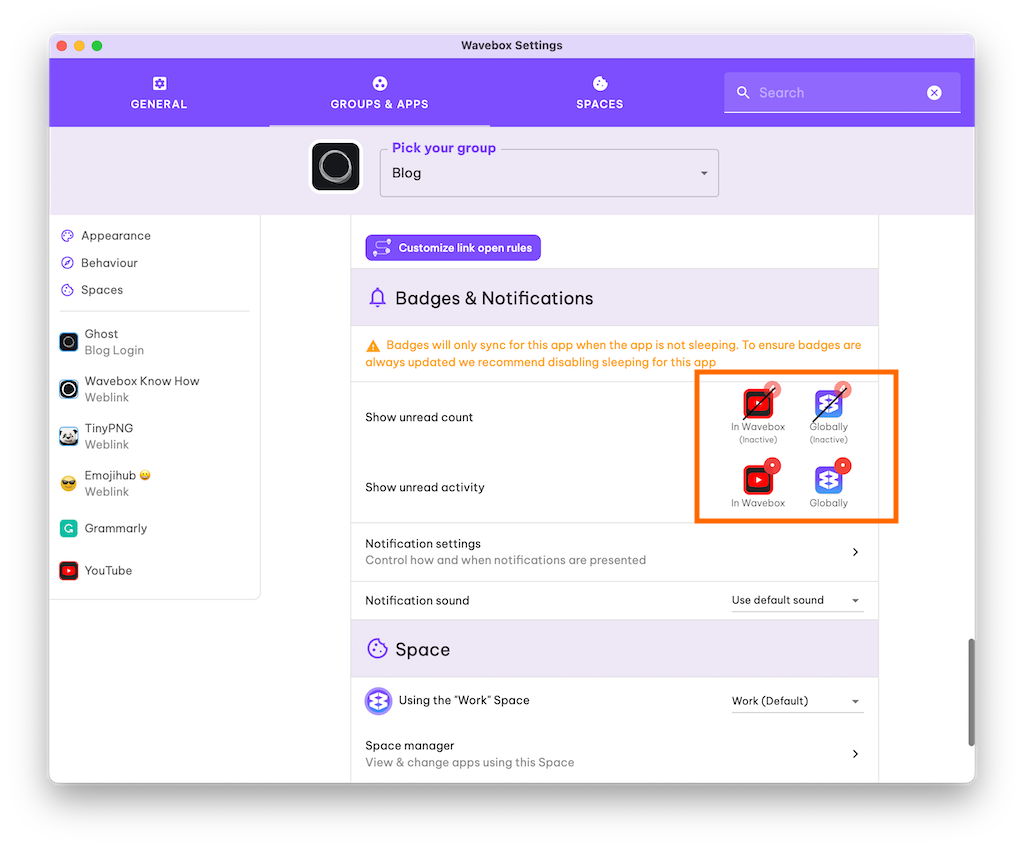This screenshot has height=848, width=1024.
Task: Open Space manager row
Action: click(615, 754)
